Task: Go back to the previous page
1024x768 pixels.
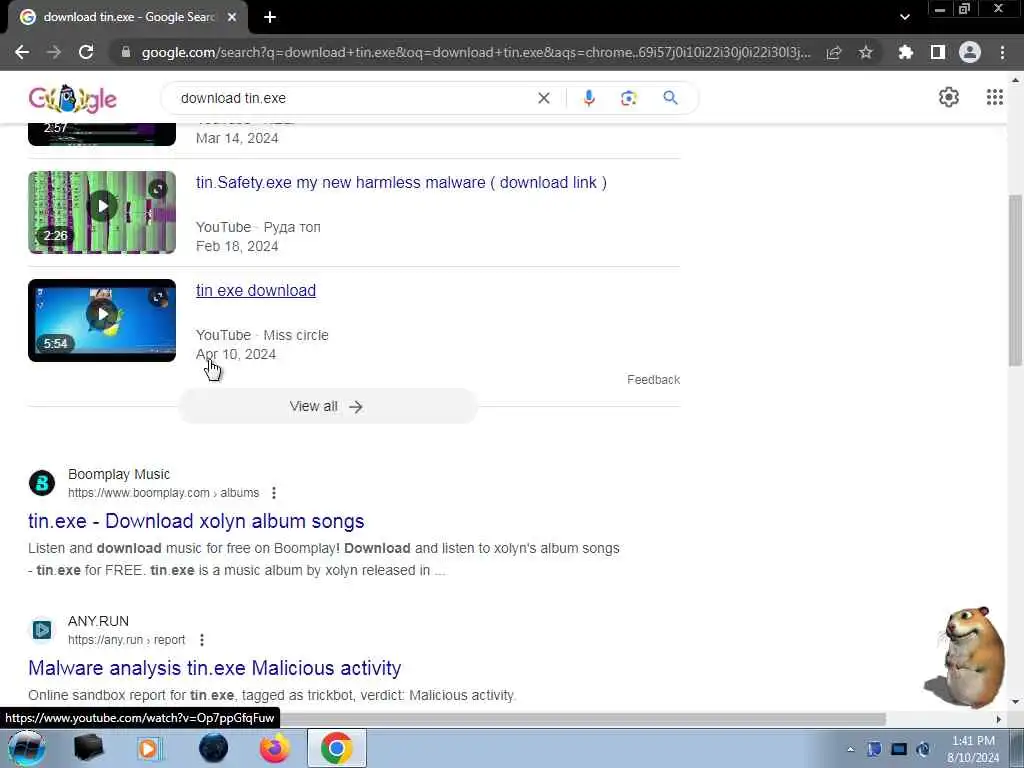Action: [22, 52]
